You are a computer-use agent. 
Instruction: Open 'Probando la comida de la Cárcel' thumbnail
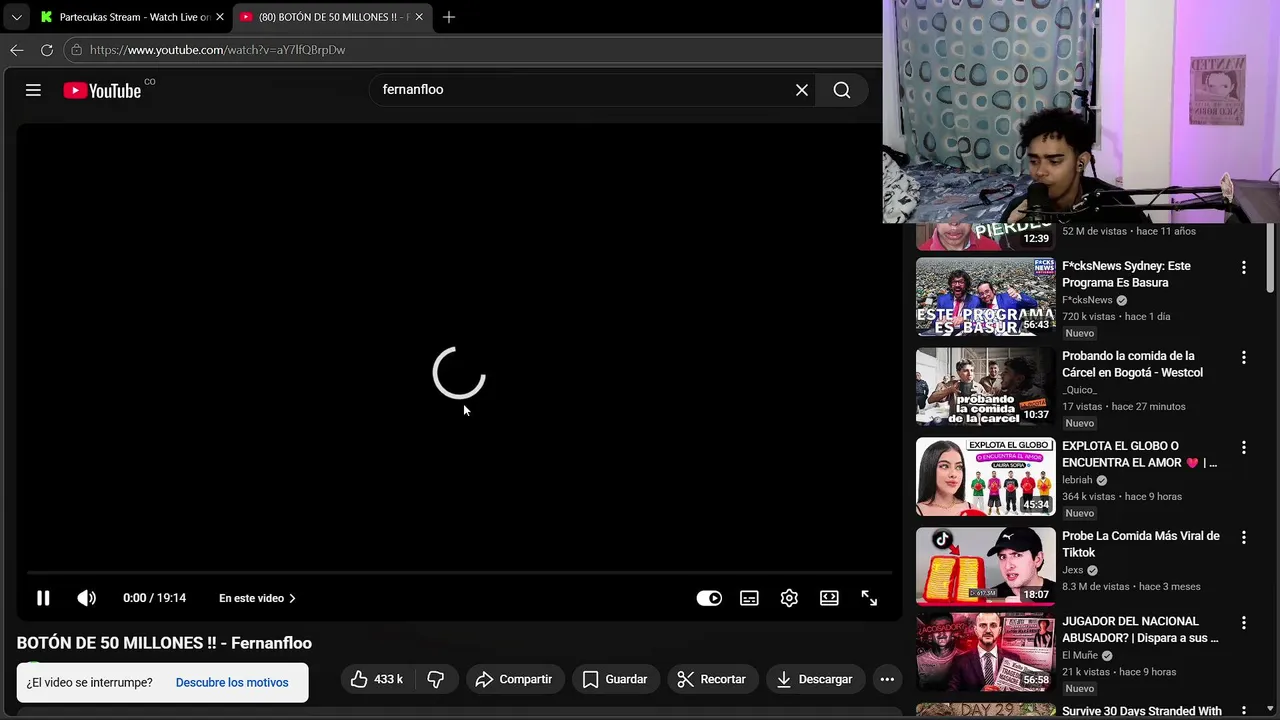click(x=986, y=387)
